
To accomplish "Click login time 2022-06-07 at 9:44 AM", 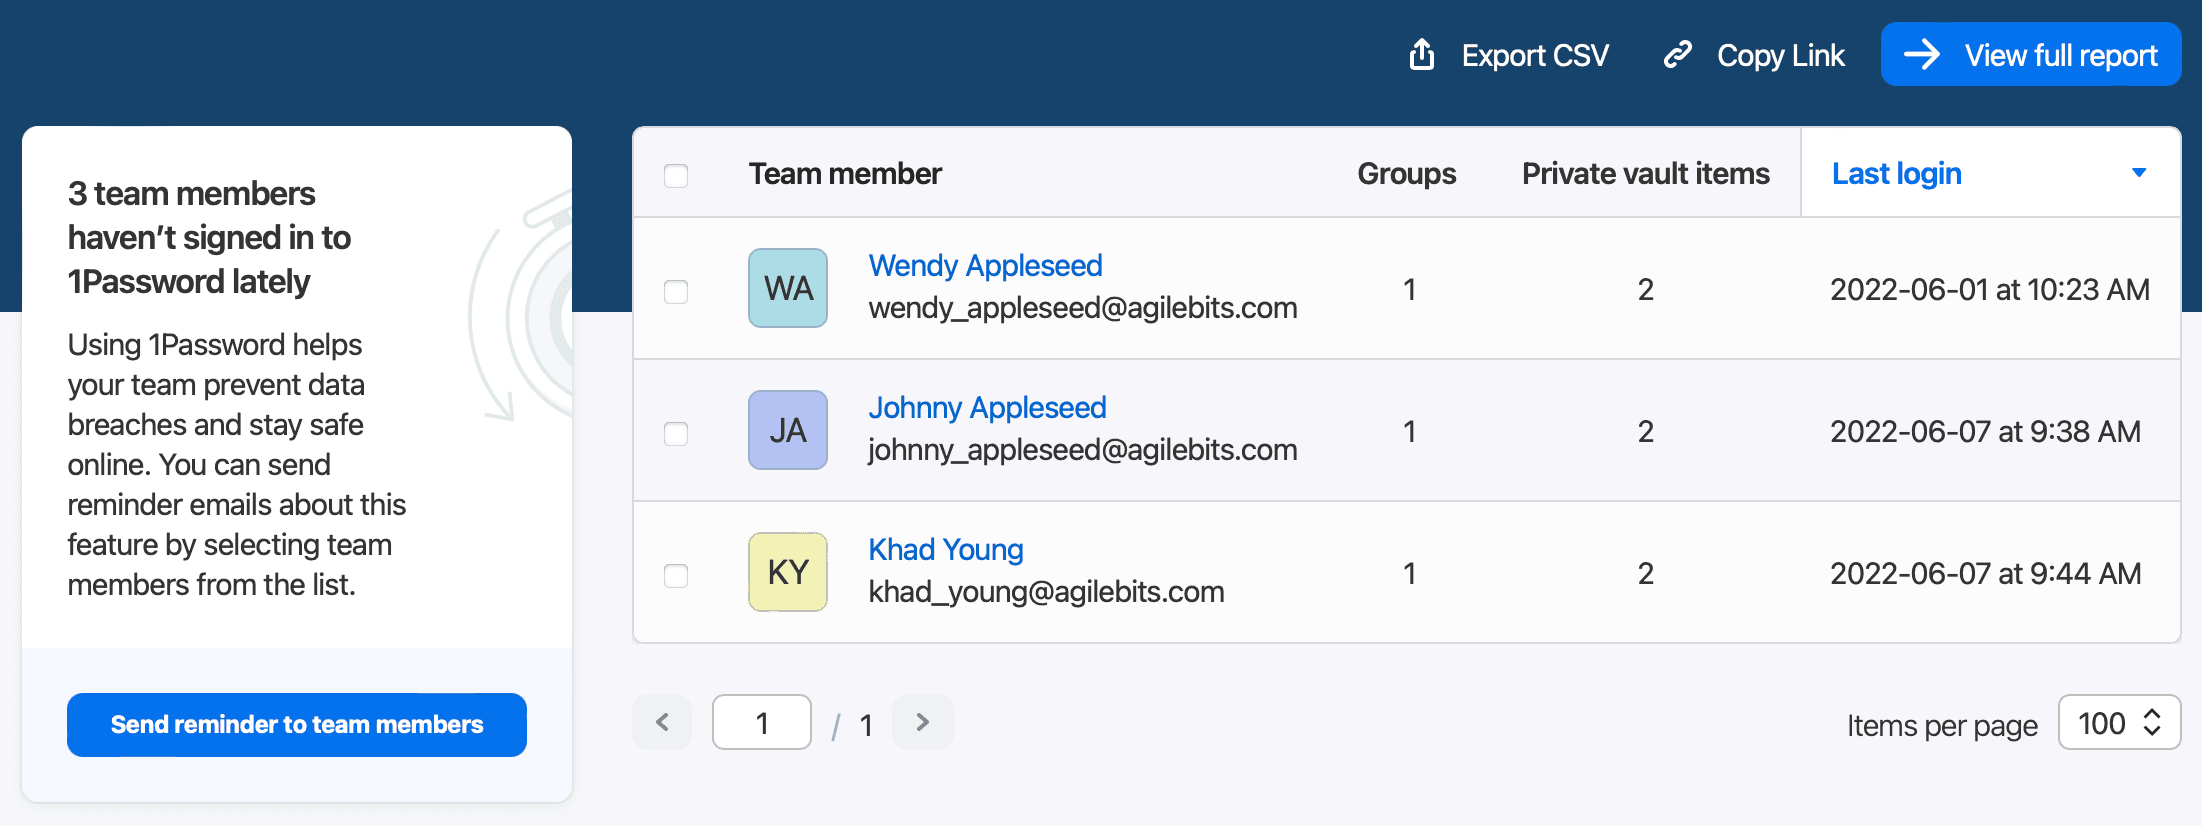I will coord(1985,574).
